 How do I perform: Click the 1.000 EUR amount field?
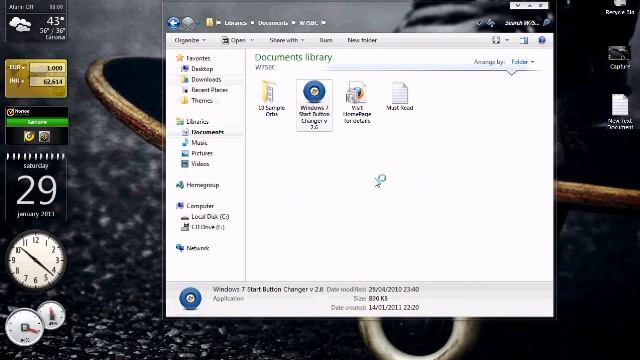pyautogui.click(x=47, y=68)
